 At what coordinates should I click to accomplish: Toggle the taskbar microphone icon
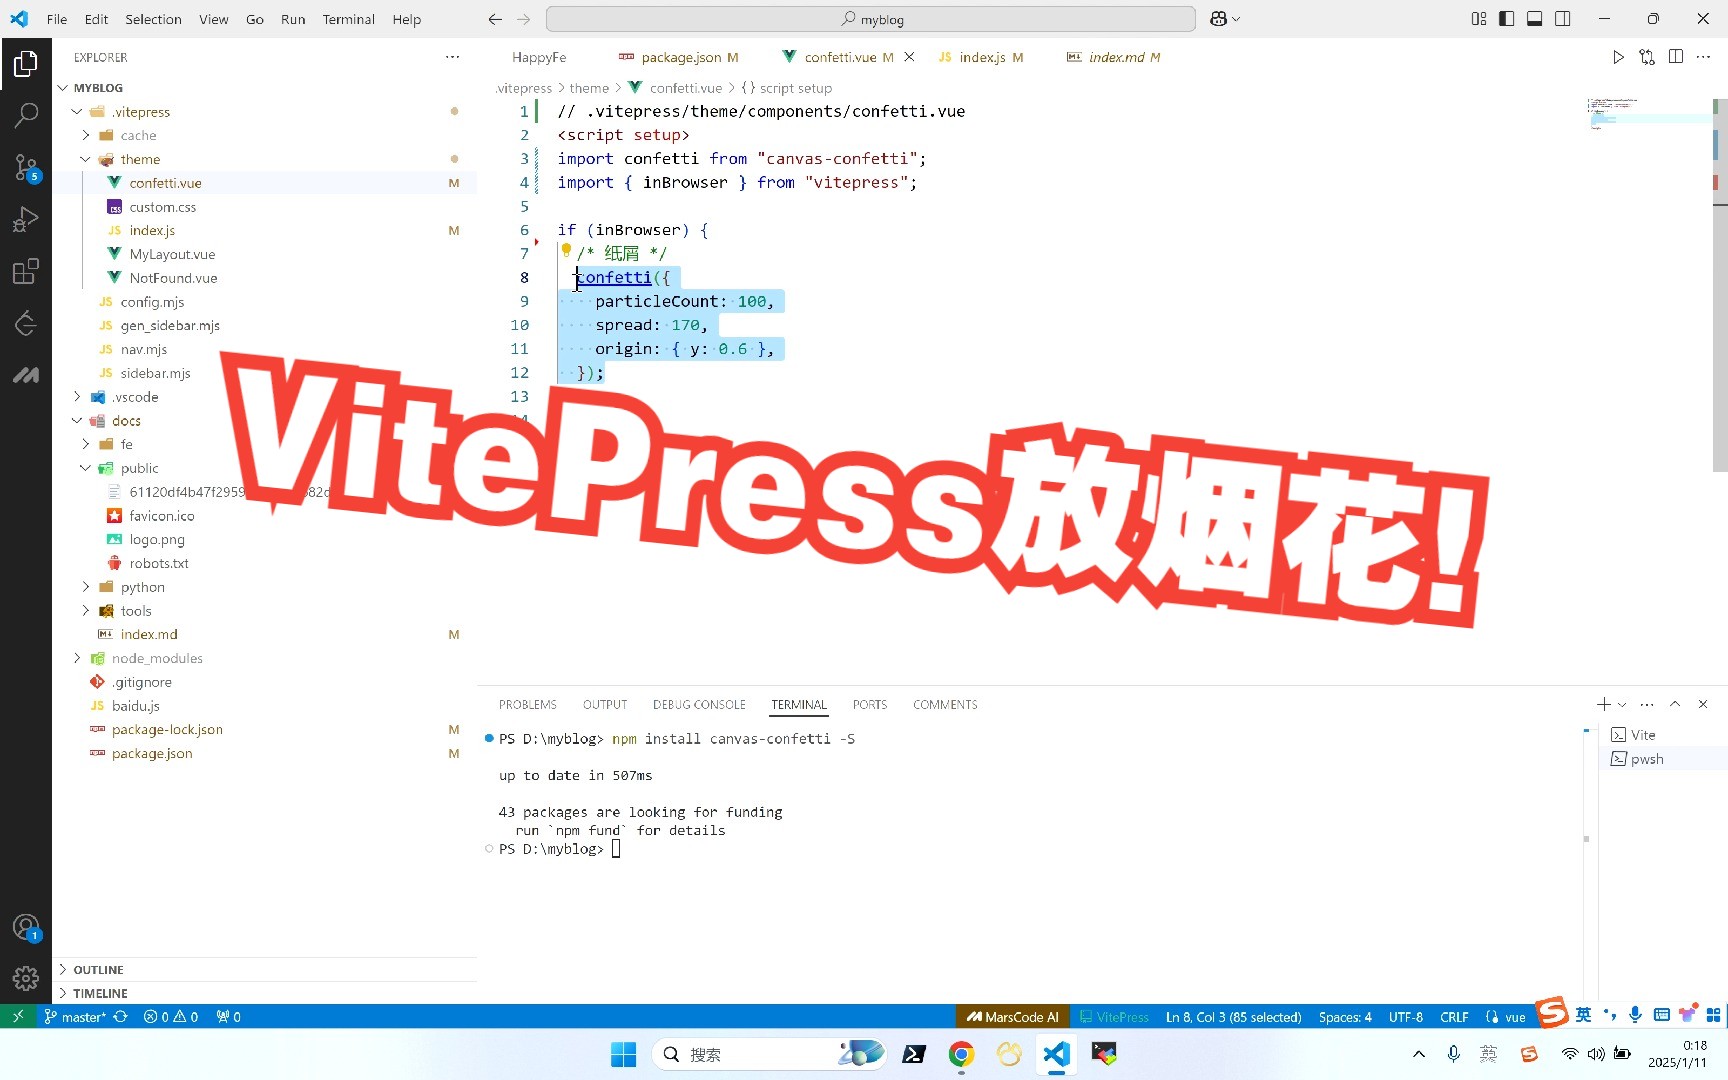click(x=1454, y=1054)
